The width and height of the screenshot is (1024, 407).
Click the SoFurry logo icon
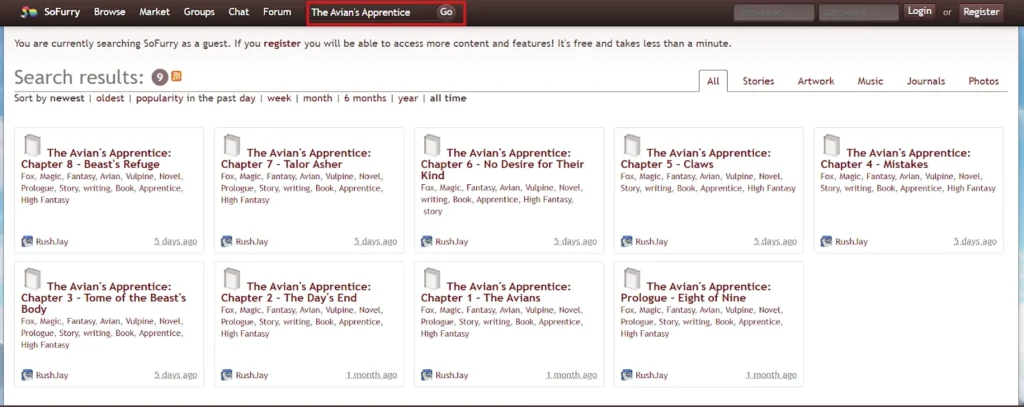coord(29,12)
